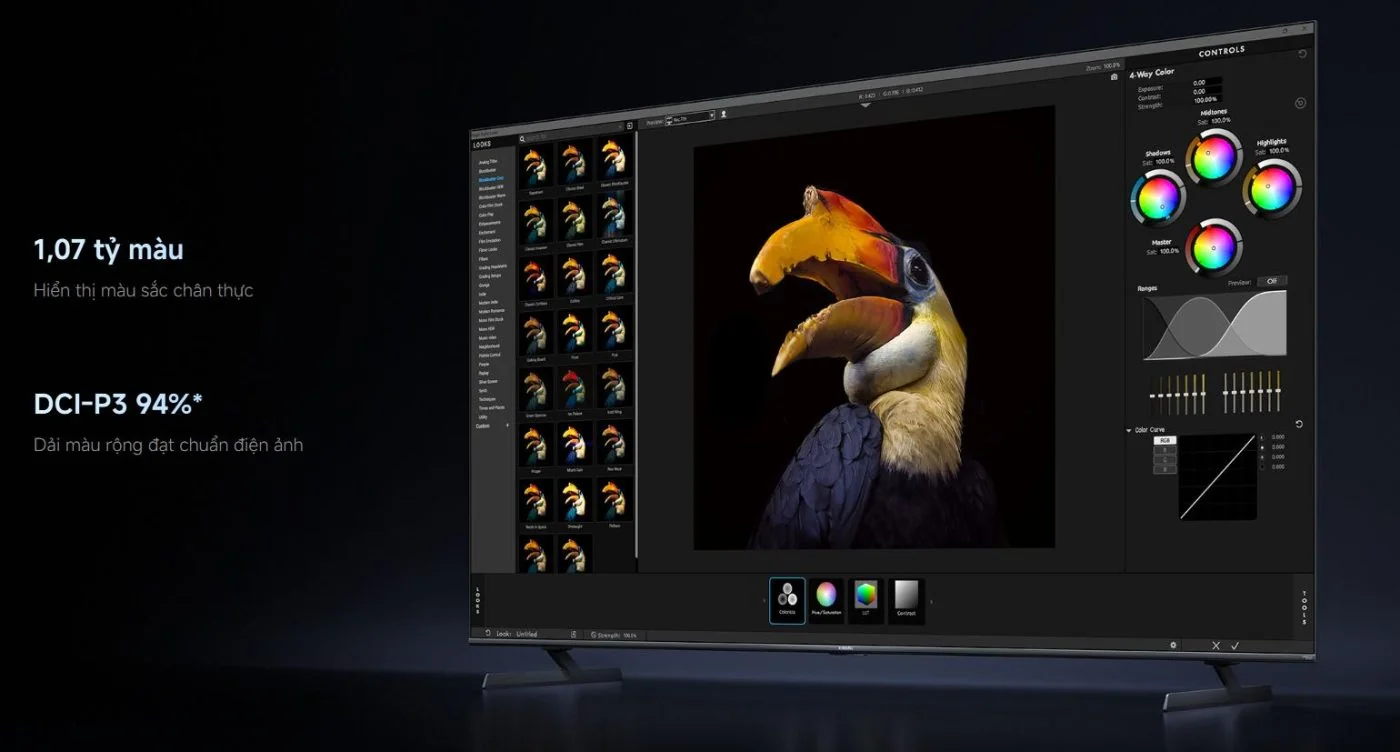Toggle the Ranges Preview Off switch
This screenshot has height=752, width=1400.
[x=1271, y=281]
